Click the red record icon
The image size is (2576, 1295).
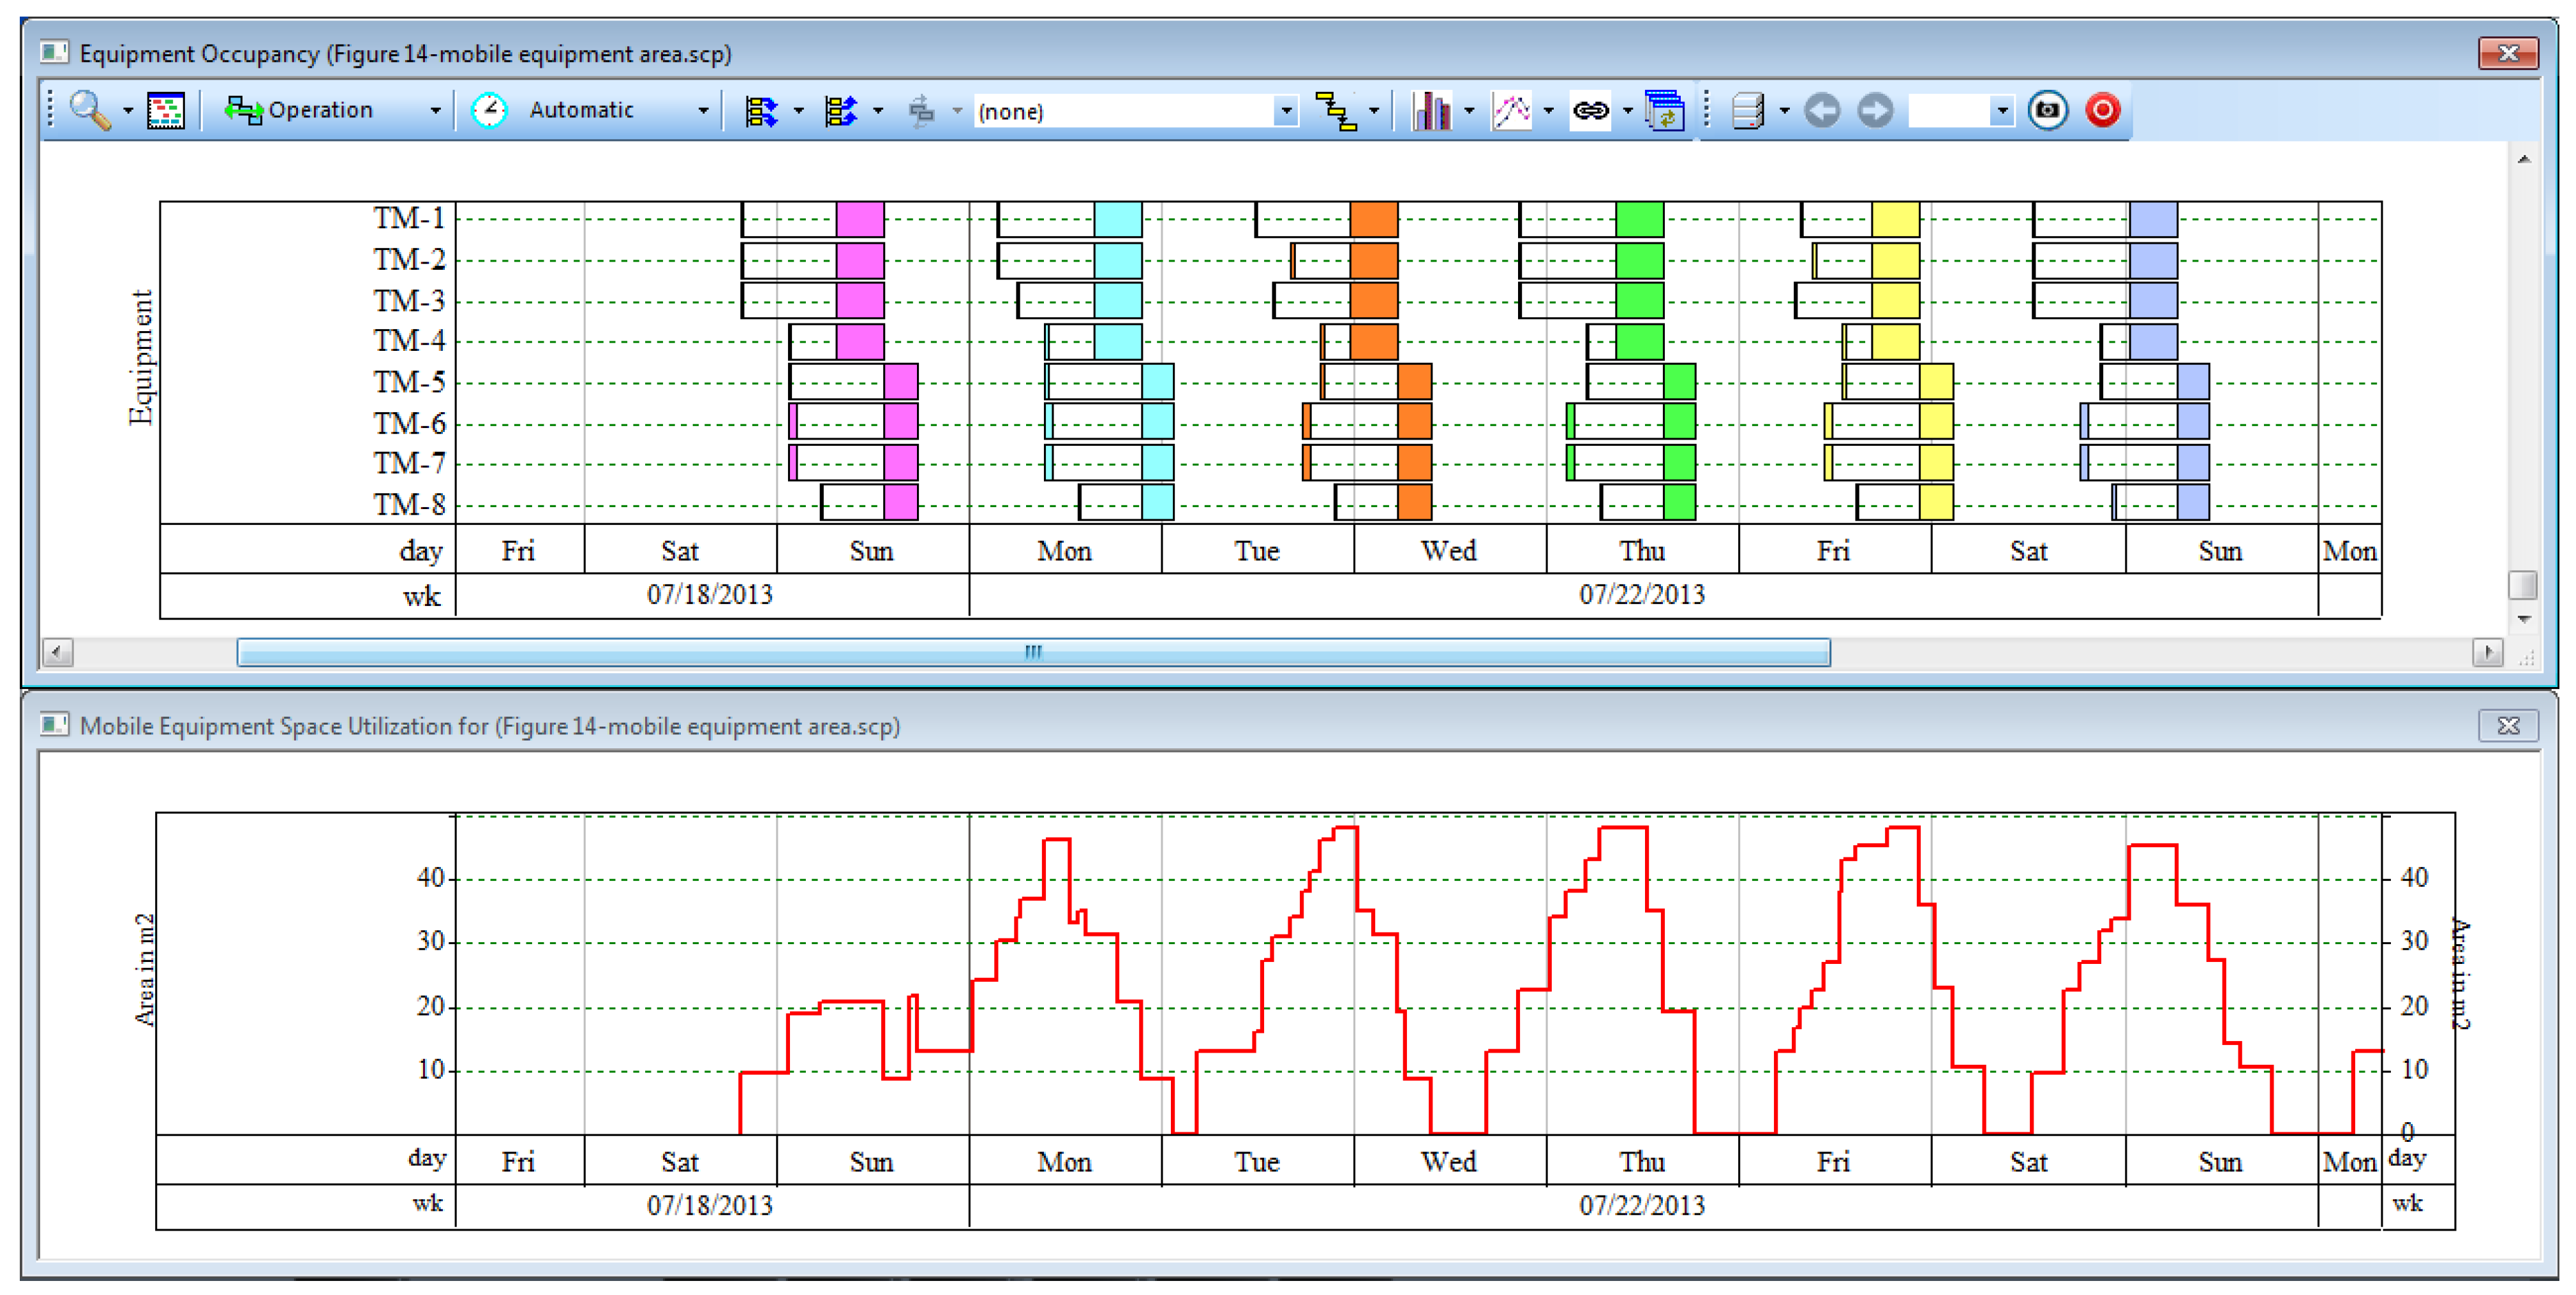2102,110
